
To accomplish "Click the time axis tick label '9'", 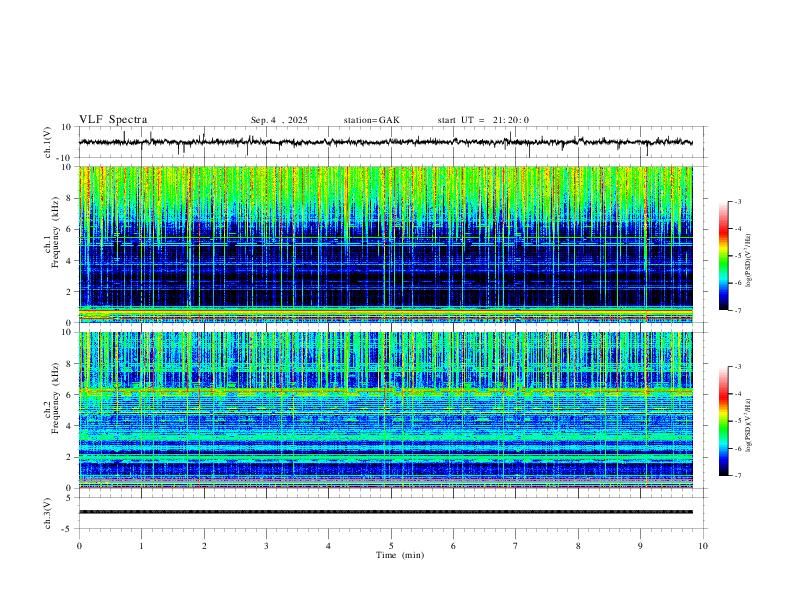I will click(x=640, y=546).
